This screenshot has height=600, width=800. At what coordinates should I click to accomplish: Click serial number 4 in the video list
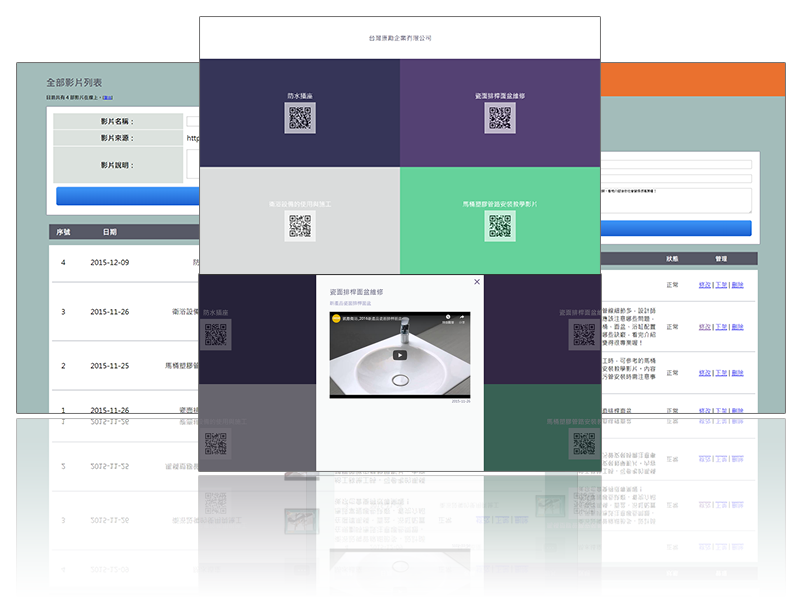pos(63,262)
